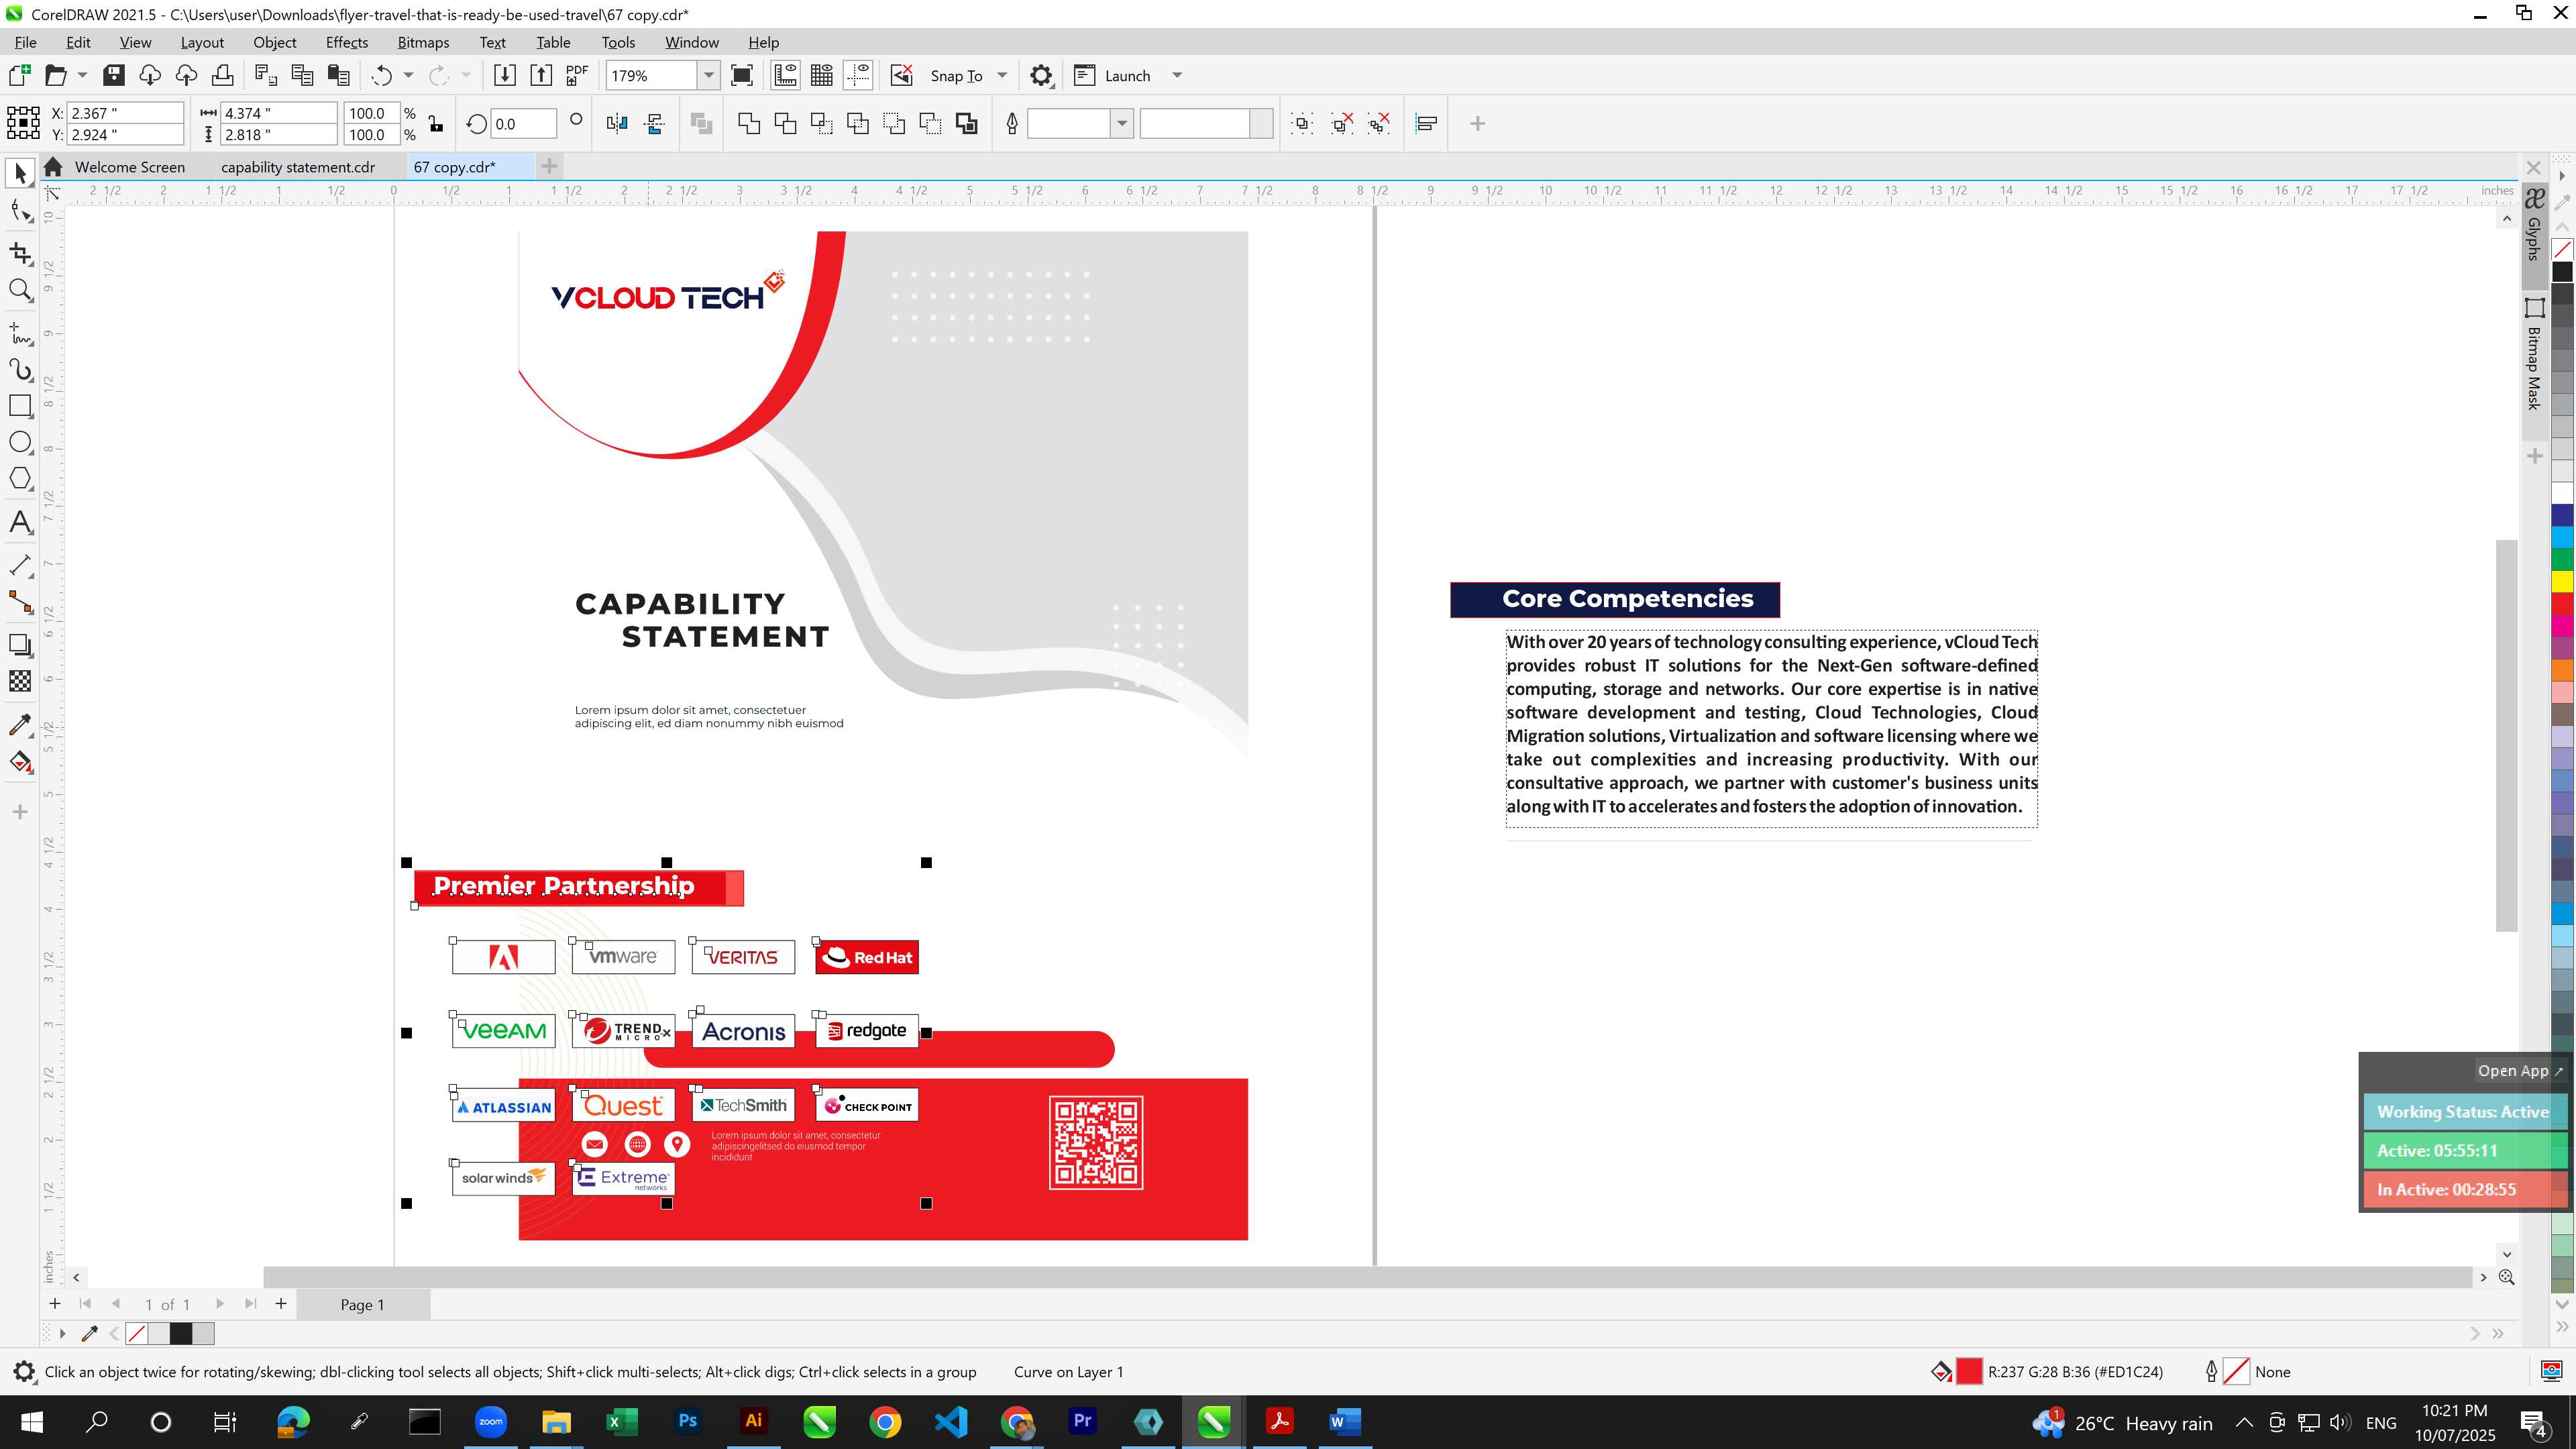Select the Interactive Fill tool
Viewport: 2576px width, 1449px height.
(x=20, y=762)
